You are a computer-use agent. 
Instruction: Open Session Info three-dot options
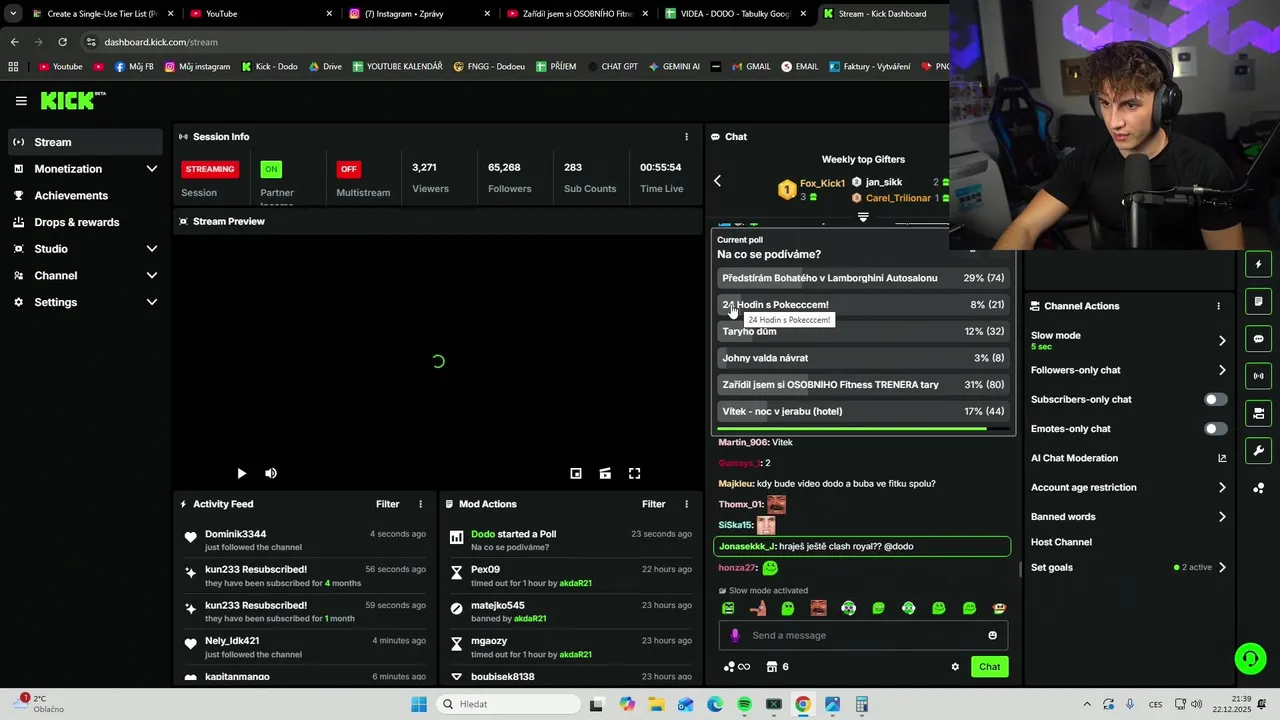(686, 137)
